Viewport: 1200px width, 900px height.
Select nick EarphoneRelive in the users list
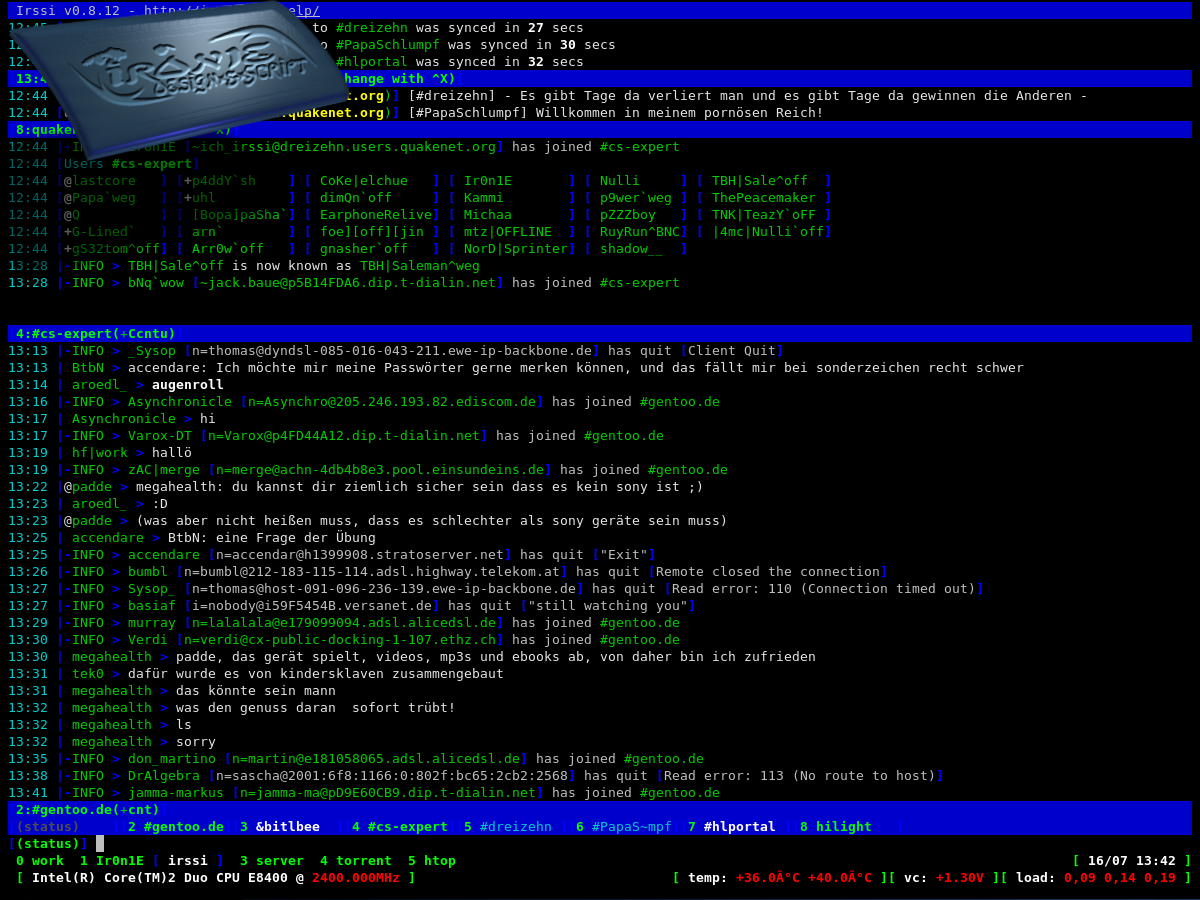click(376, 215)
